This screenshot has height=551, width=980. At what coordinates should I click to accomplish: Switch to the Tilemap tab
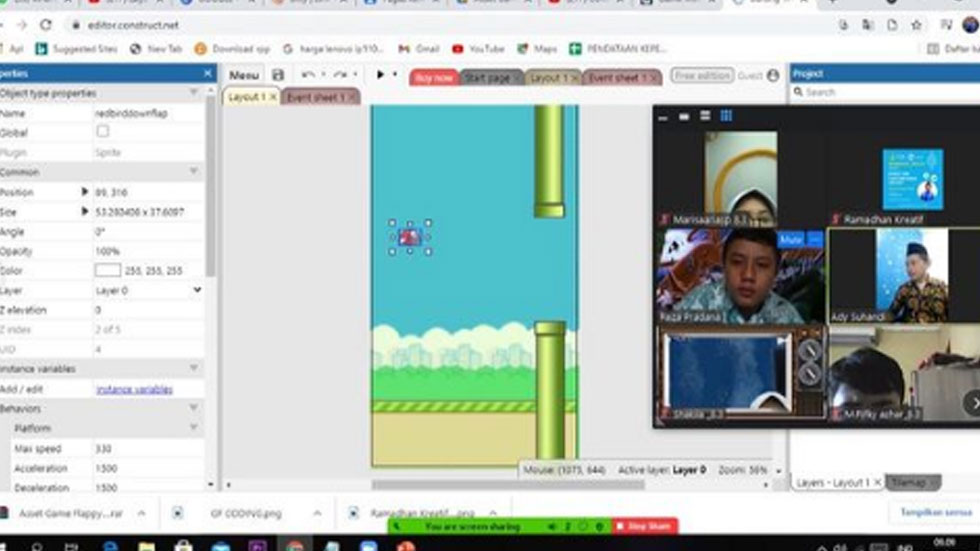(x=912, y=482)
